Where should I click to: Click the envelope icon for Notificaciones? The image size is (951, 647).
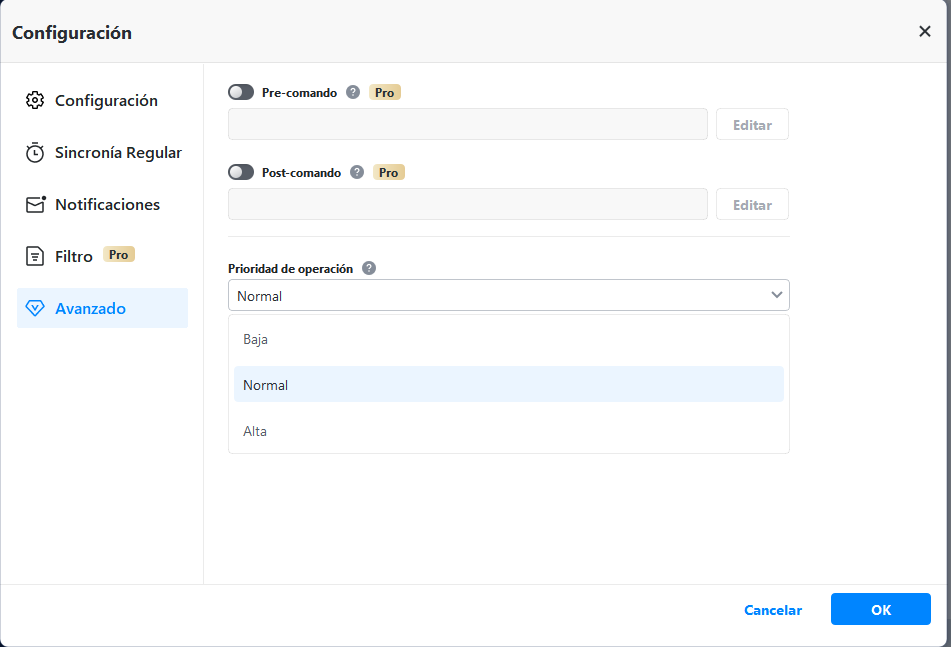point(36,204)
